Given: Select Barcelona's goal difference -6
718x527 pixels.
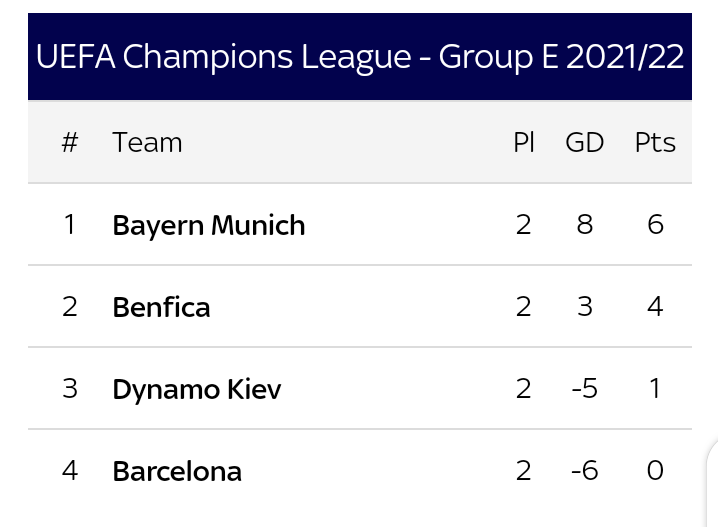Looking at the screenshot, I should pyautogui.click(x=585, y=471).
